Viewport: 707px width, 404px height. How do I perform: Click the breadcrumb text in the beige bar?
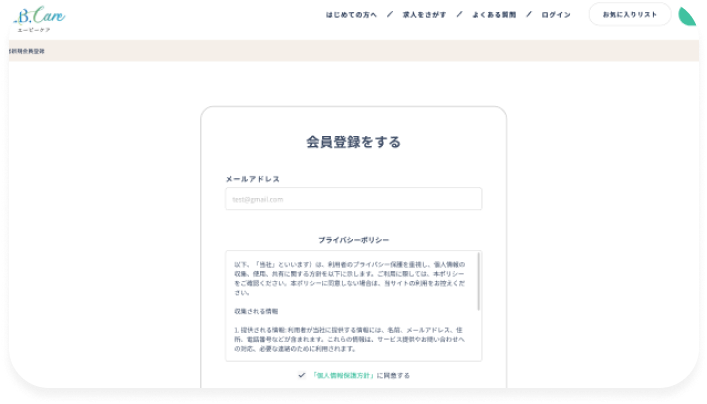pos(27,51)
